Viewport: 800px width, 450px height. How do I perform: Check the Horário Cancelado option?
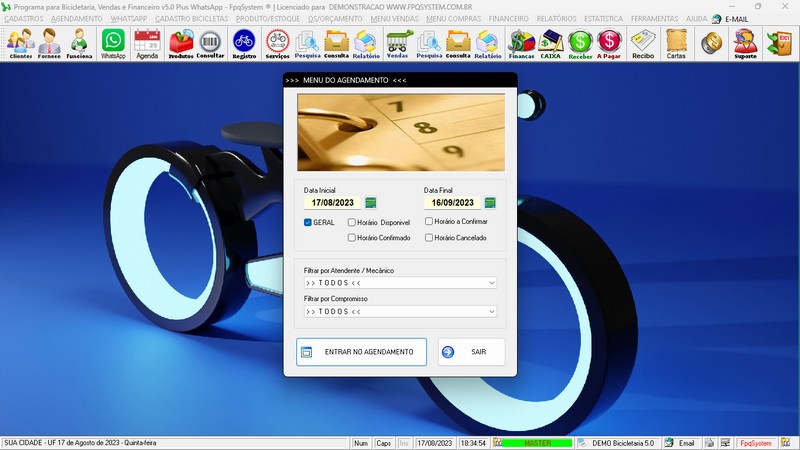429,238
